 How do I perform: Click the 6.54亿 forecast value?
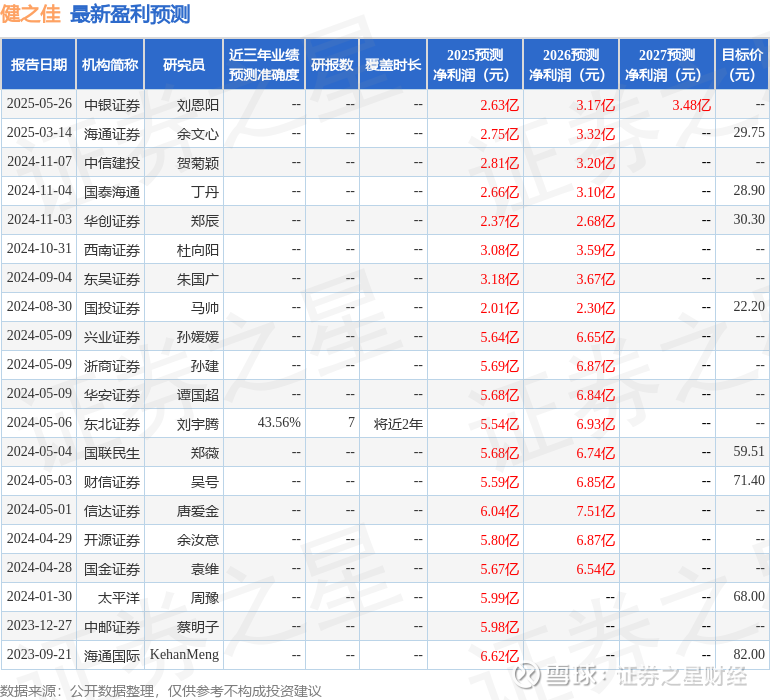coord(596,569)
